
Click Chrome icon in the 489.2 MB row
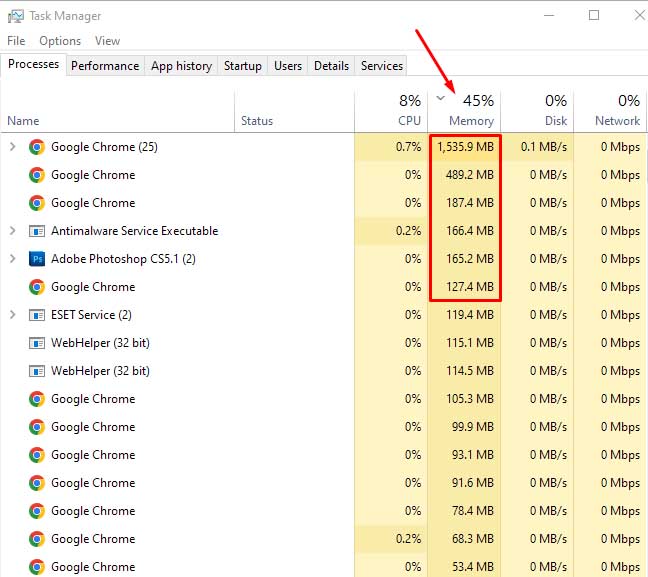[x=37, y=175]
